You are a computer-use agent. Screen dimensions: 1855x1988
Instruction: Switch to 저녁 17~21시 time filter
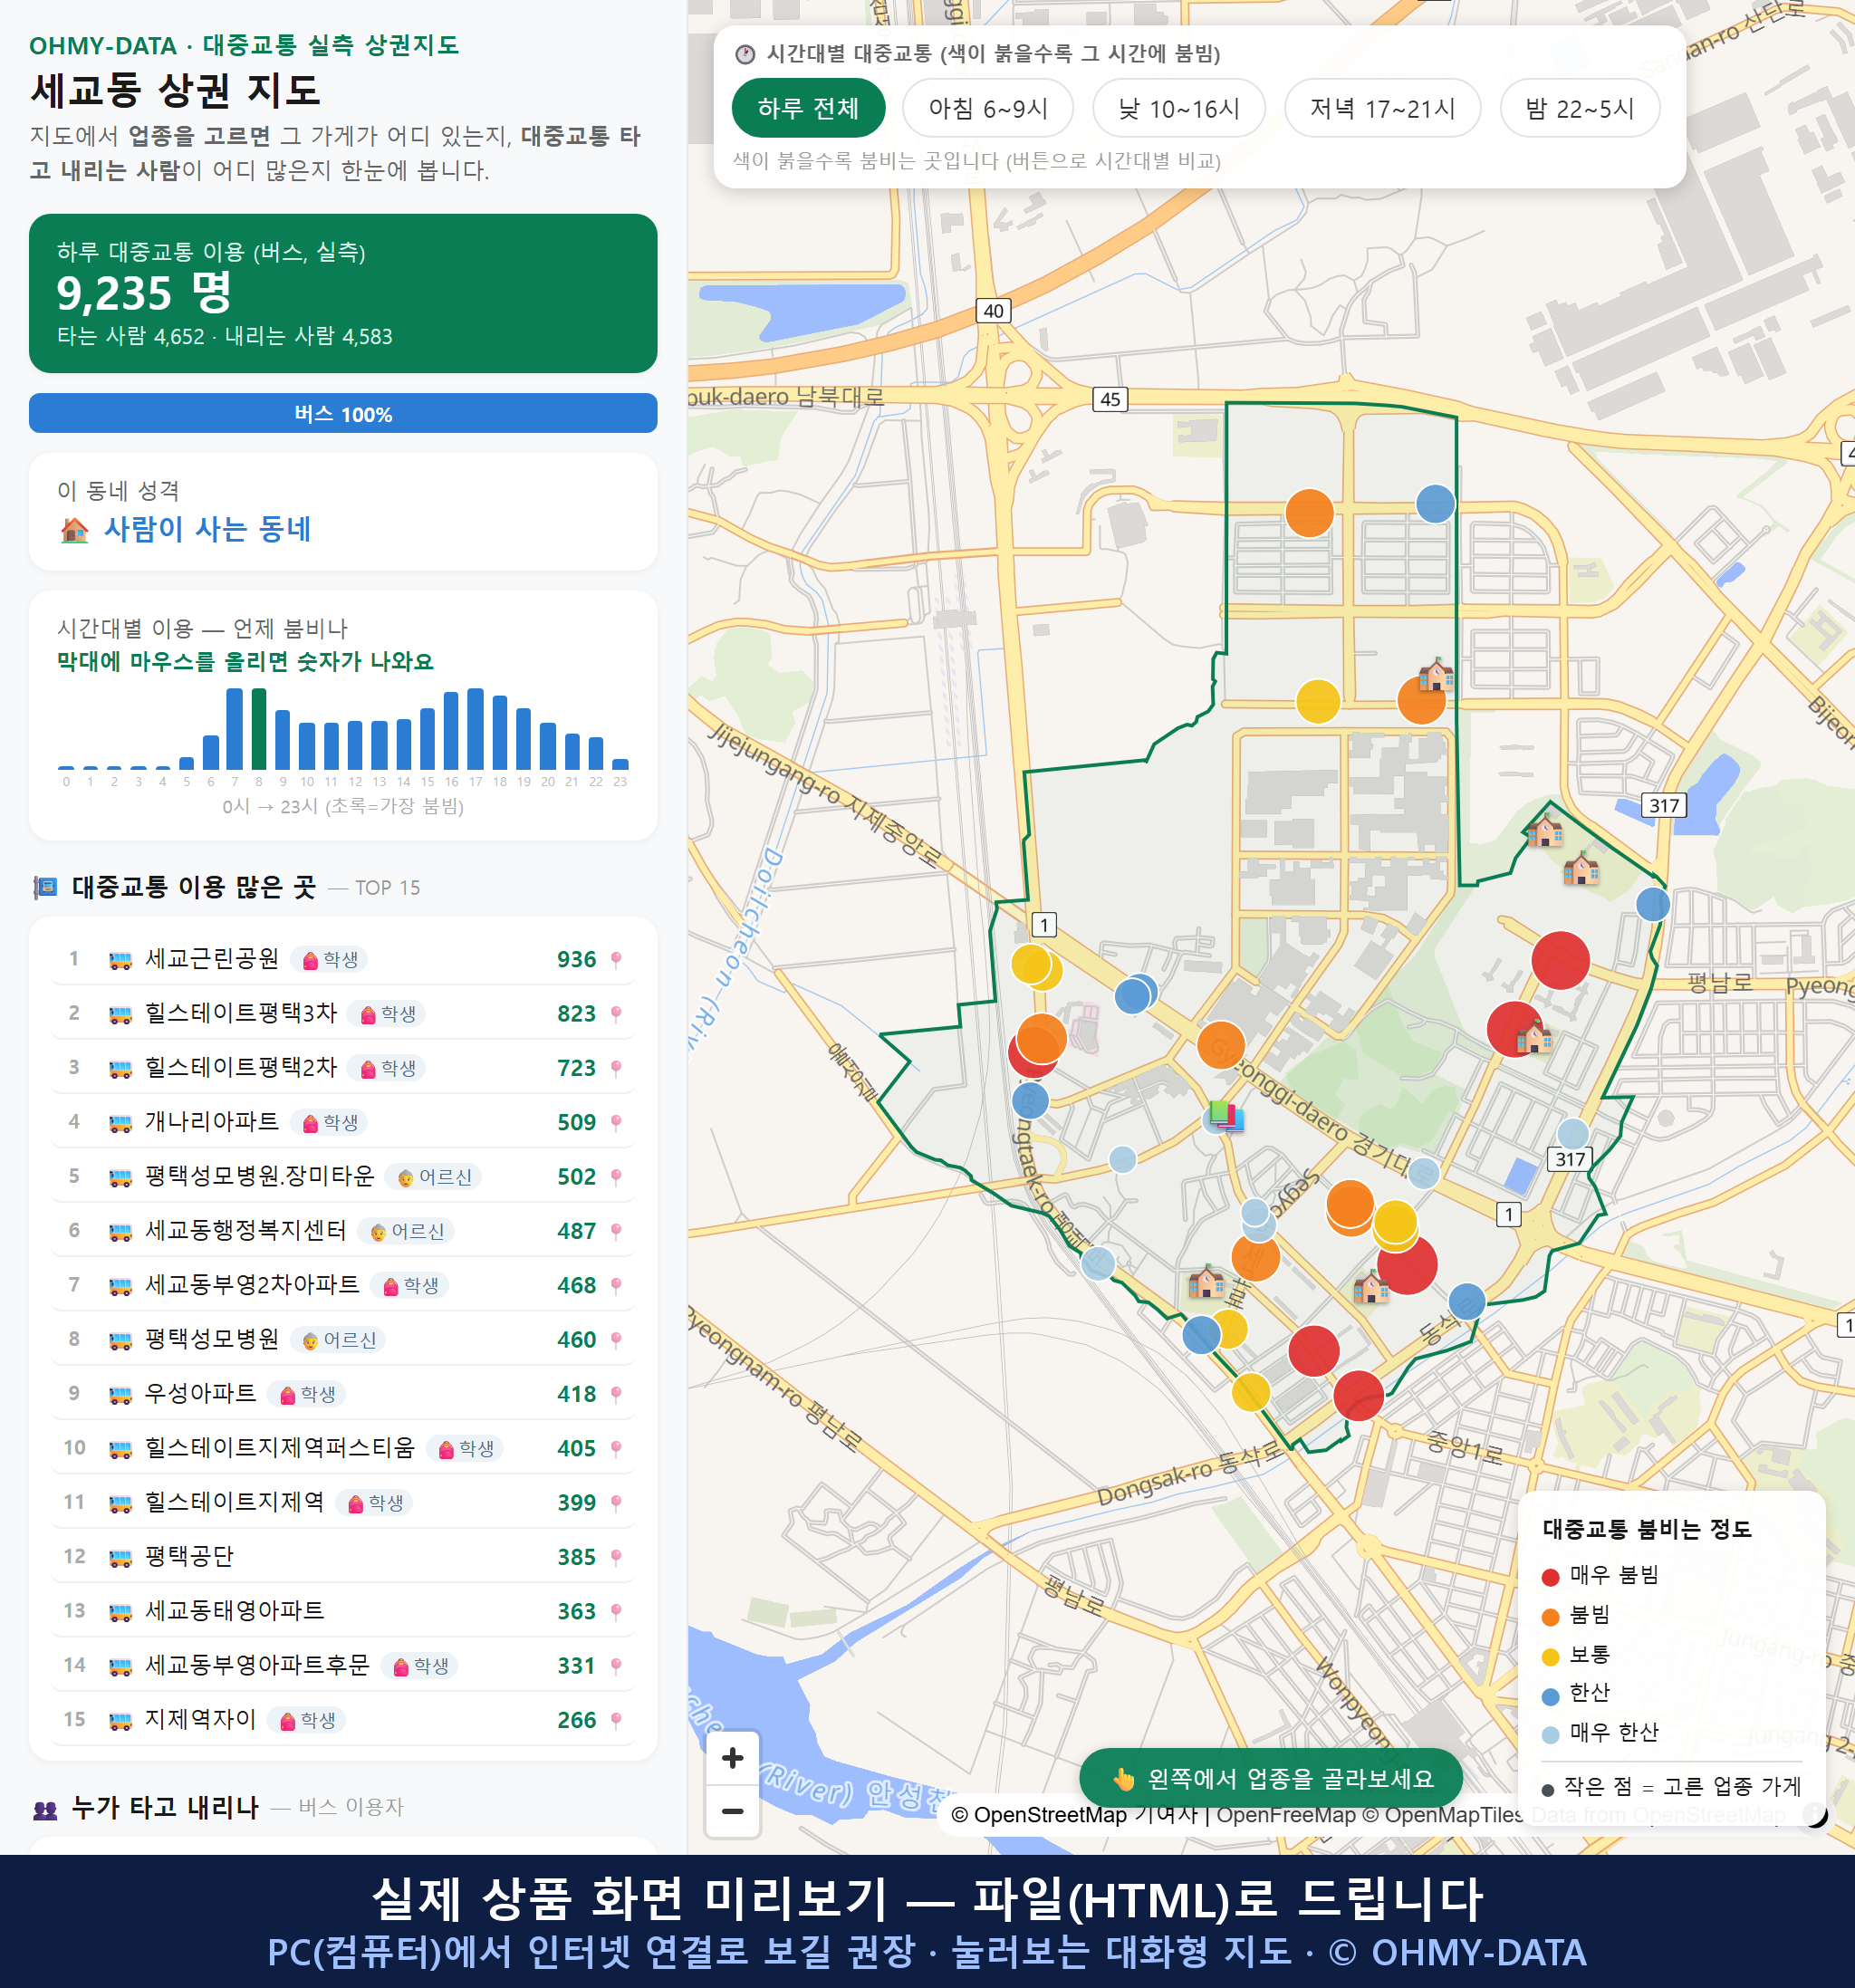point(1381,108)
